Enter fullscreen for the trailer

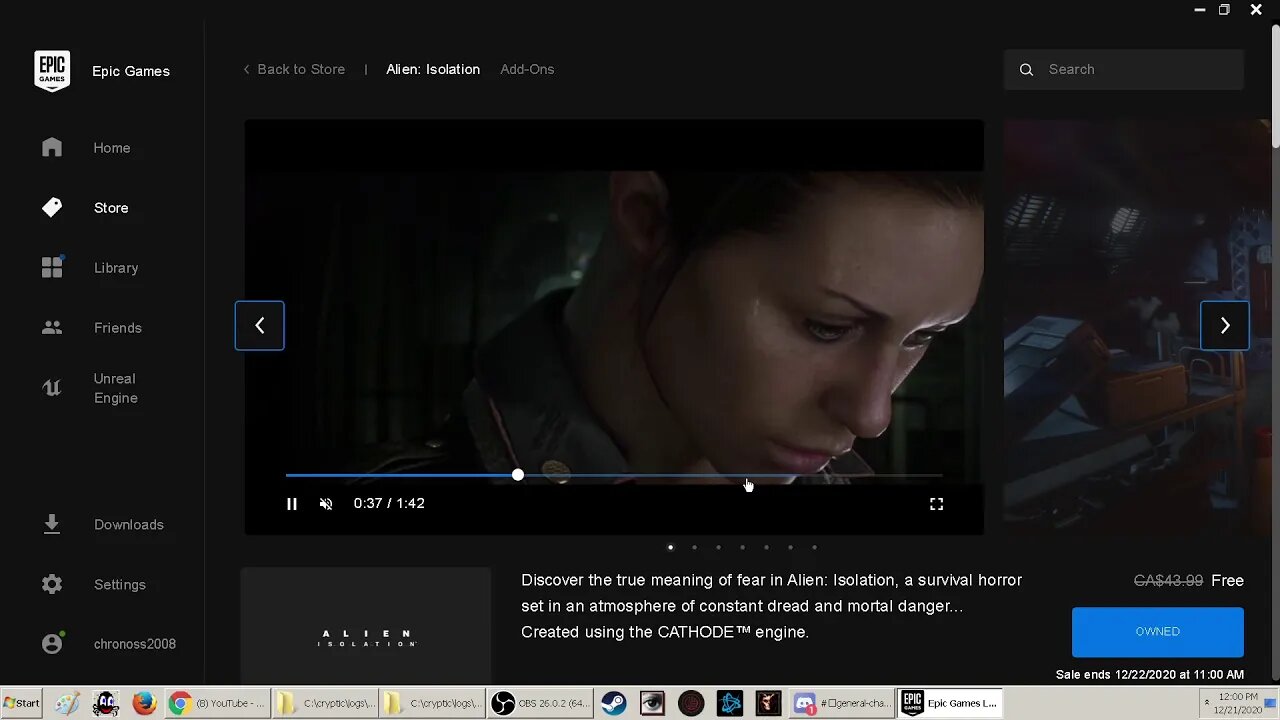tap(936, 504)
